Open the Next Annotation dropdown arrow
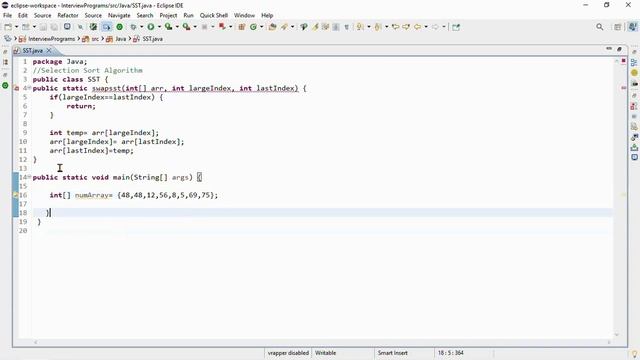This screenshot has height=360, width=640. pos(369,27)
